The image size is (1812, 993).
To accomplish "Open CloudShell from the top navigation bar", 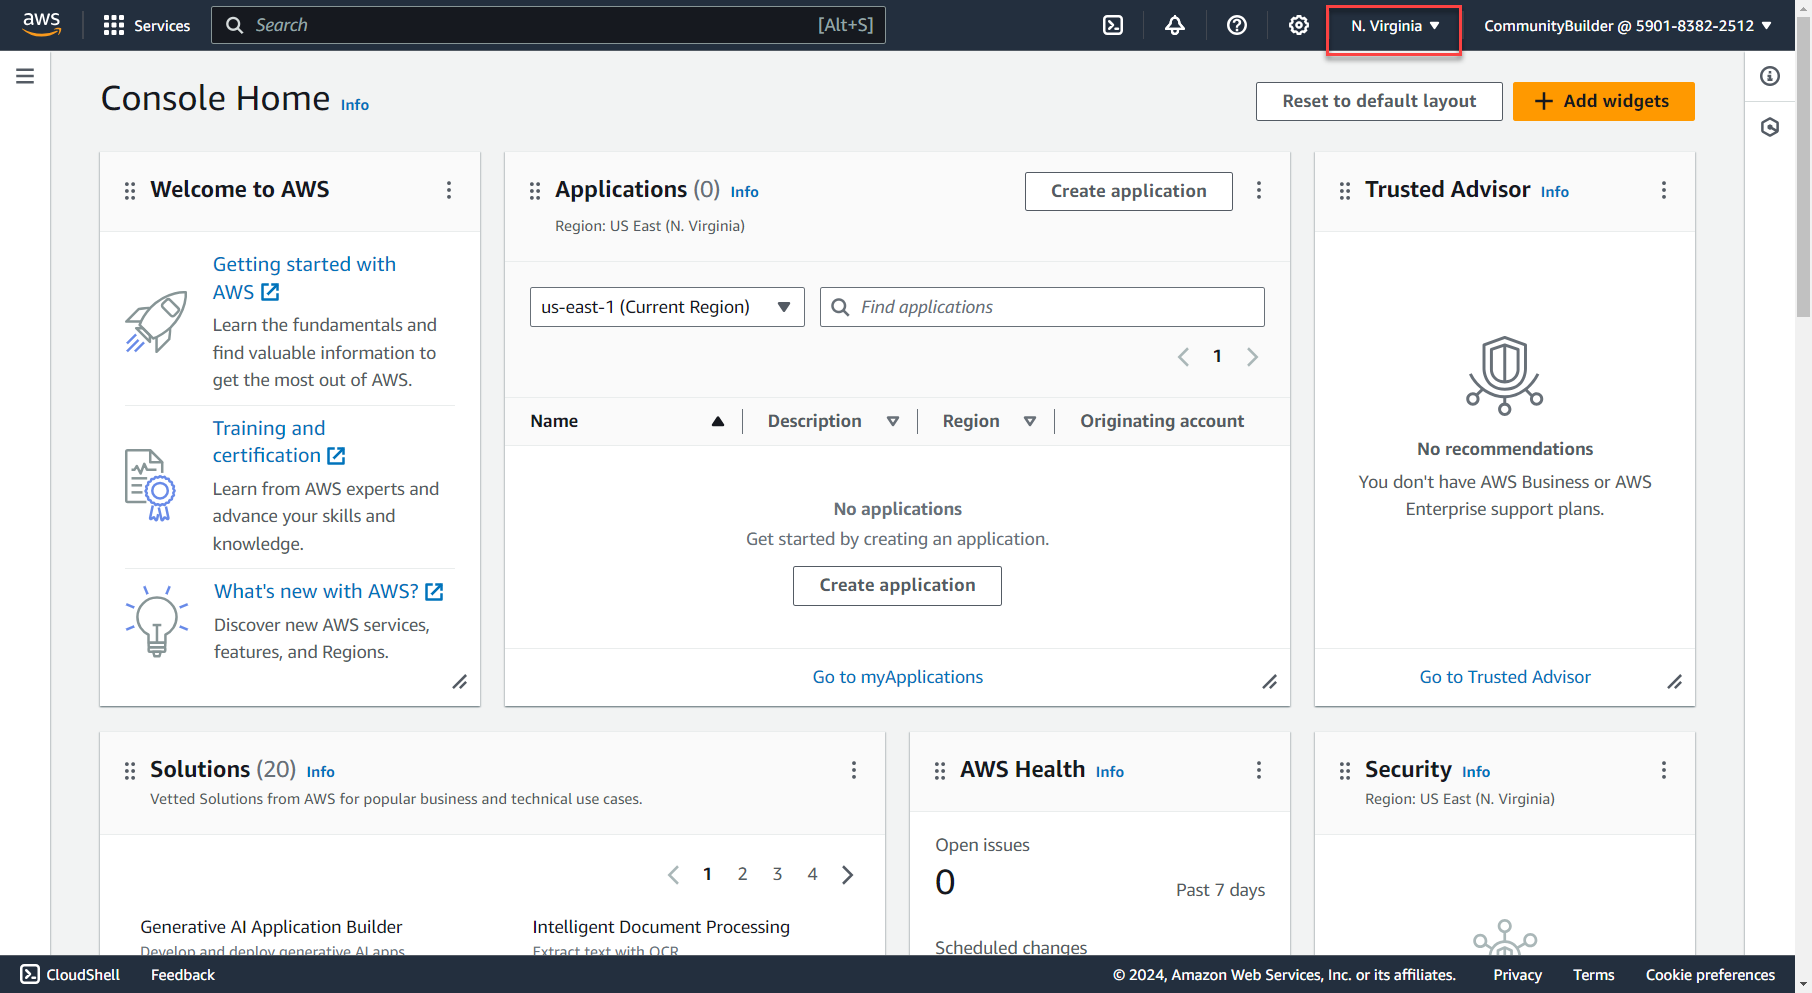I will [x=1113, y=26].
